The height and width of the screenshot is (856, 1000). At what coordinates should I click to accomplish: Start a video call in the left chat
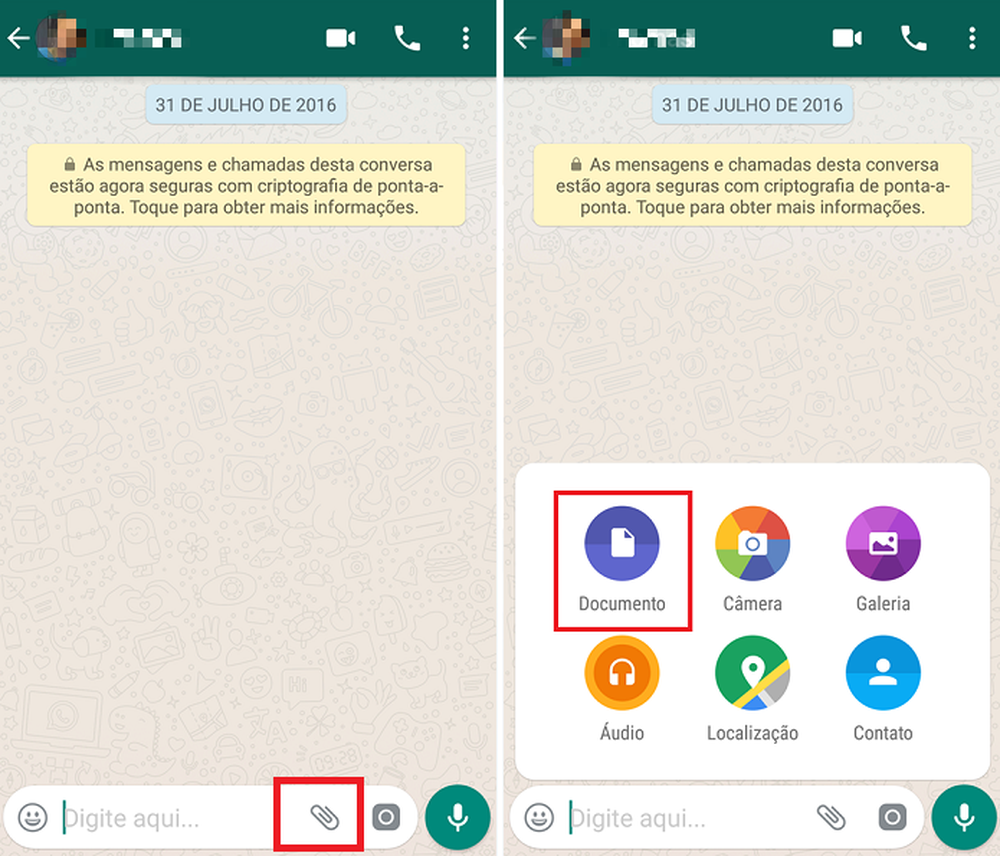[x=341, y=38]
